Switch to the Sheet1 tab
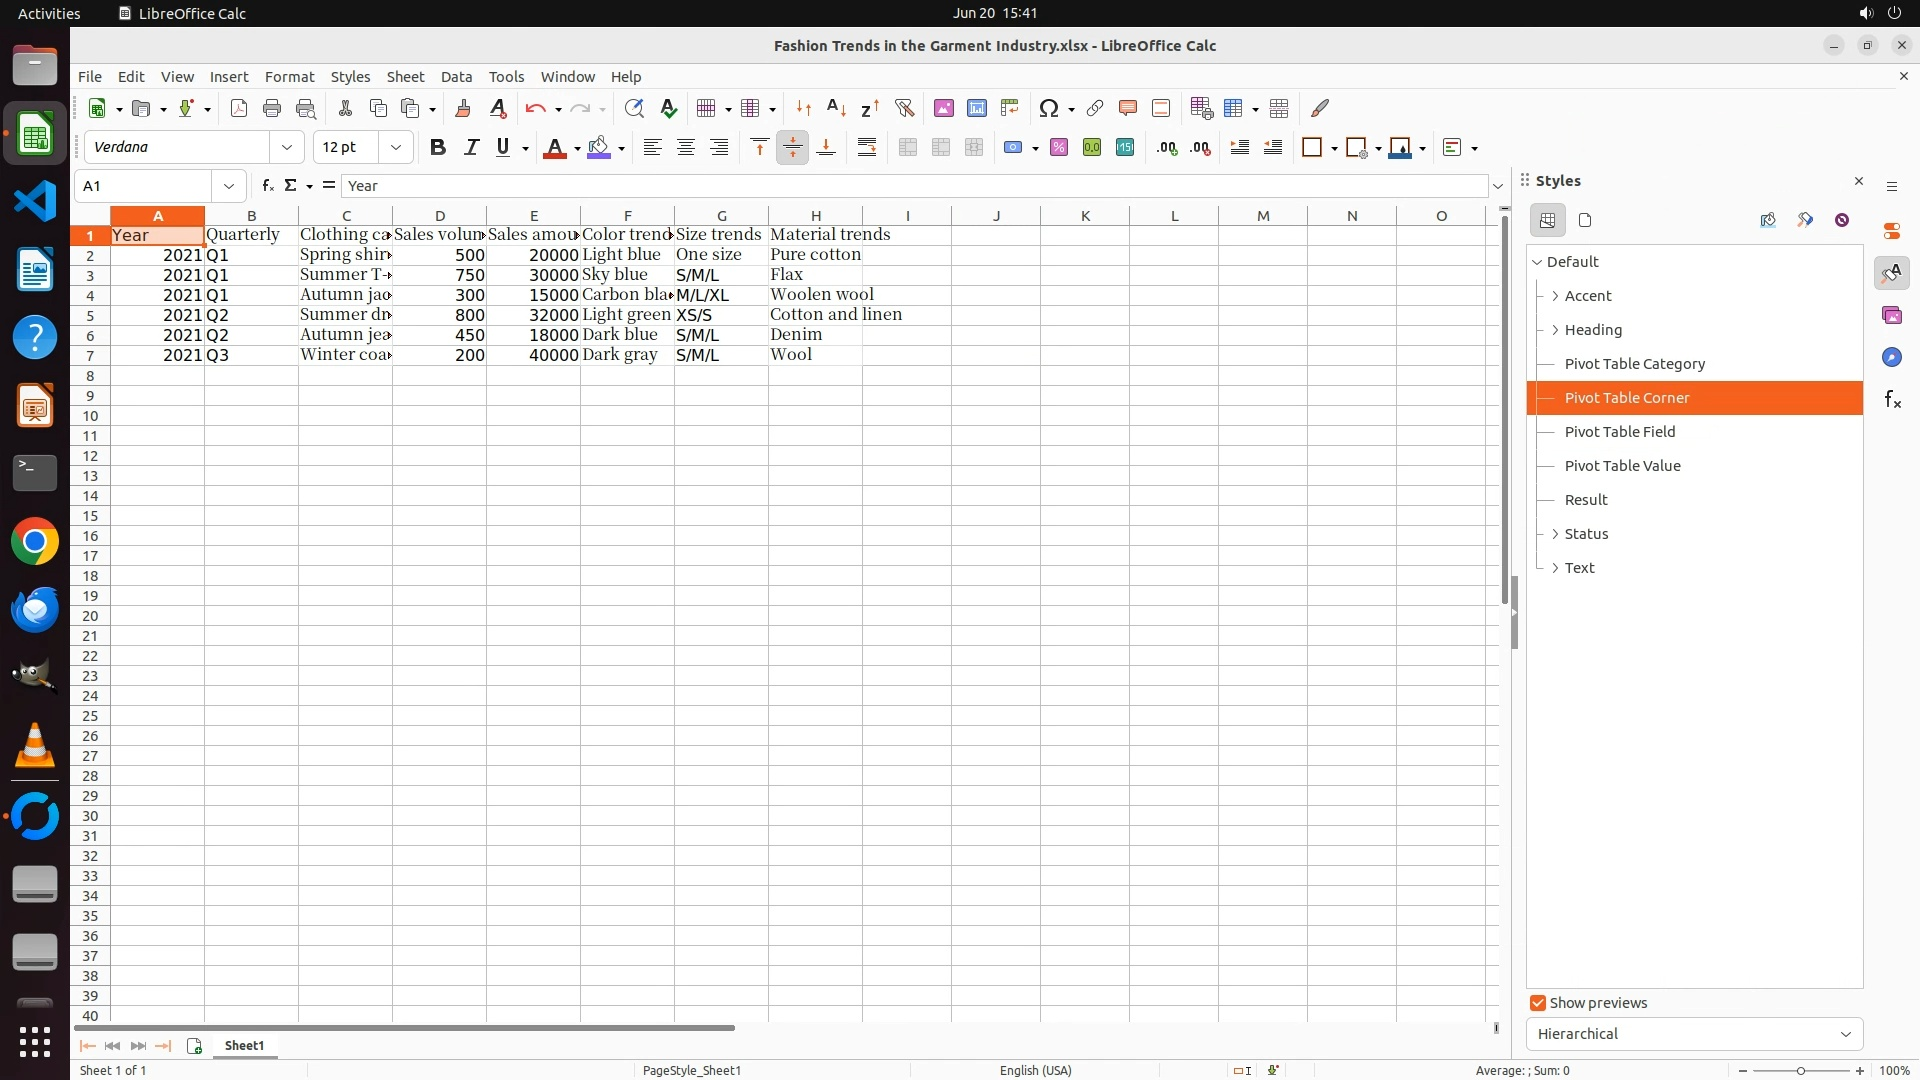The width and height of the screenshot is (1920, 1080). click(x=244, y=1046)
